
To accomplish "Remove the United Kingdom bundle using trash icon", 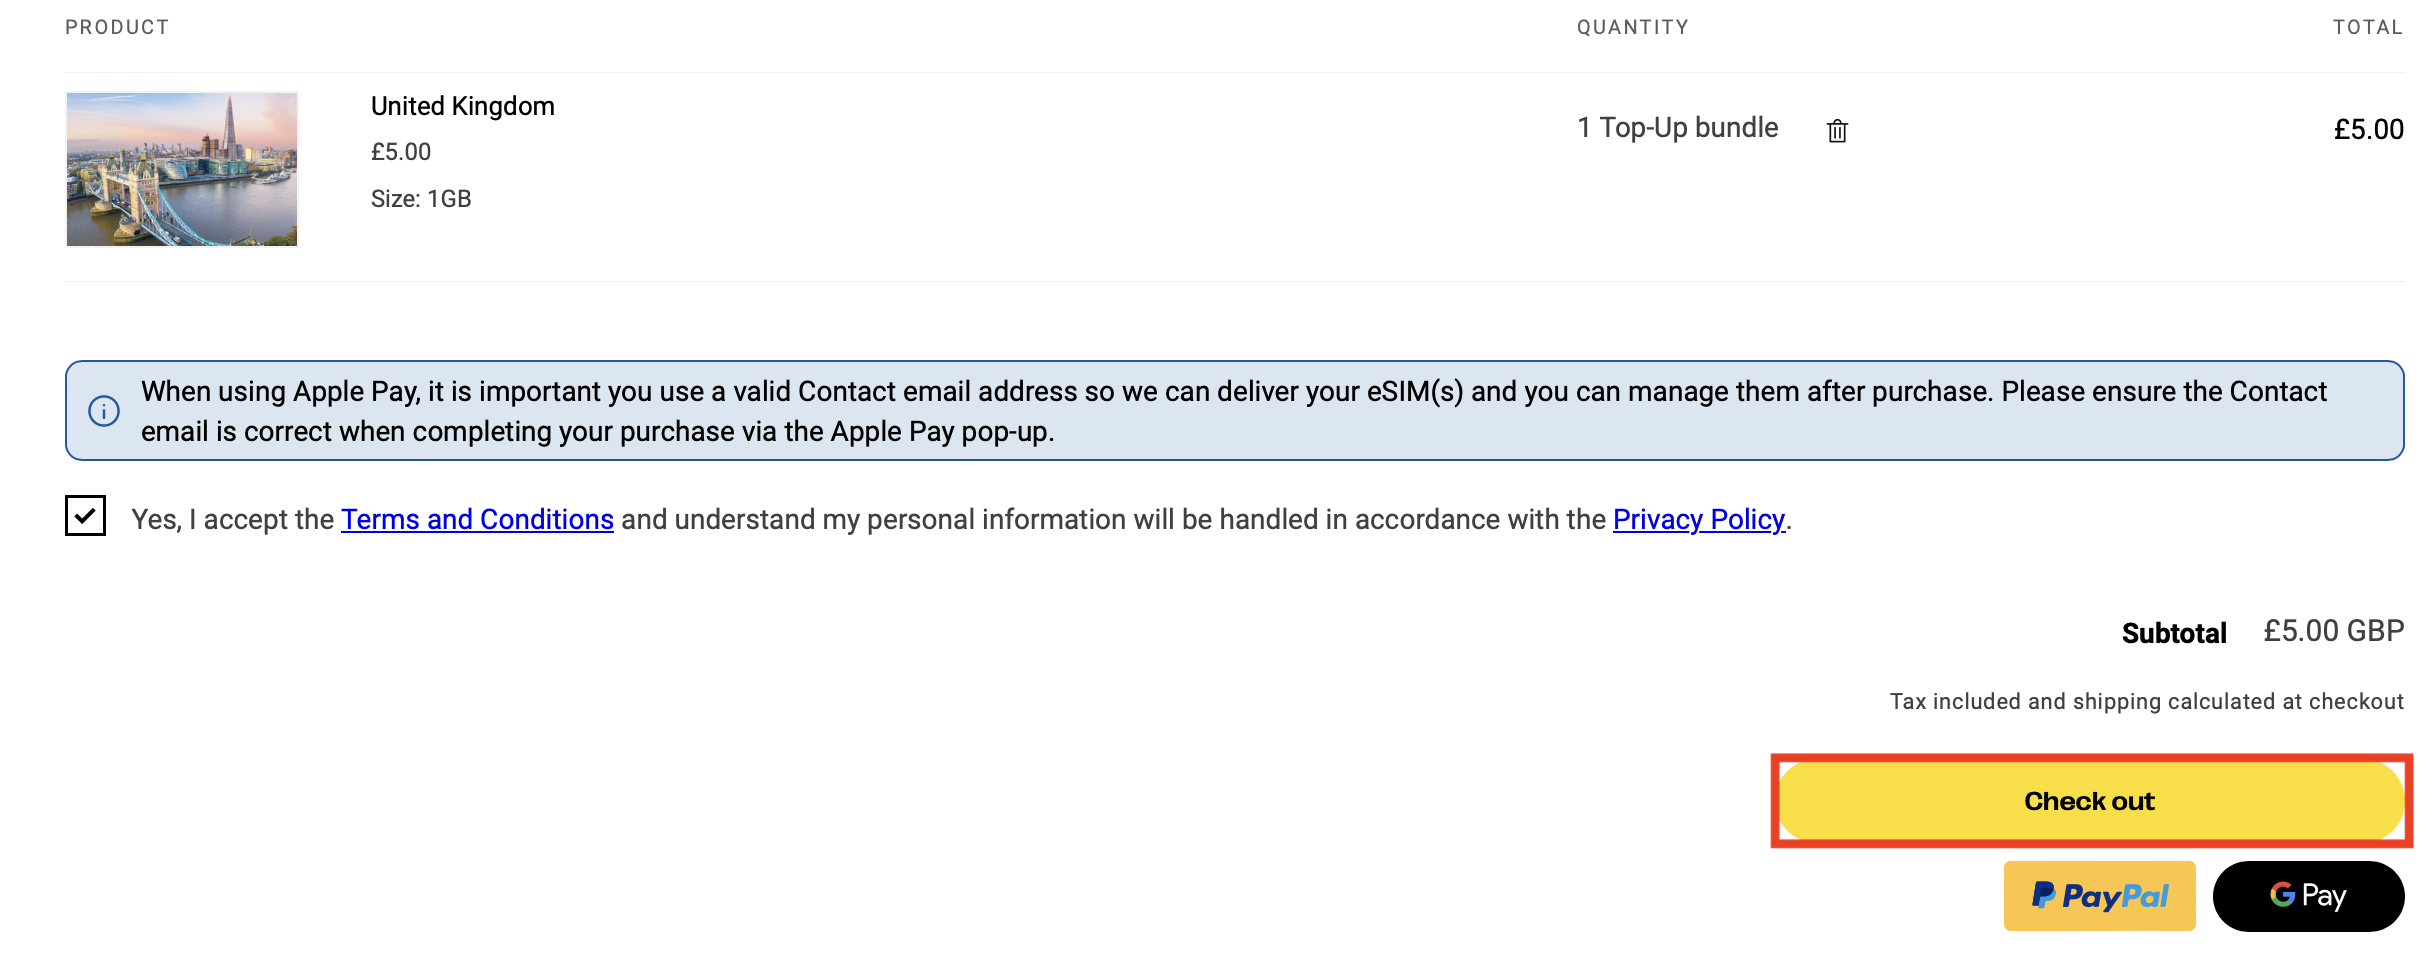I will 1837,131.
